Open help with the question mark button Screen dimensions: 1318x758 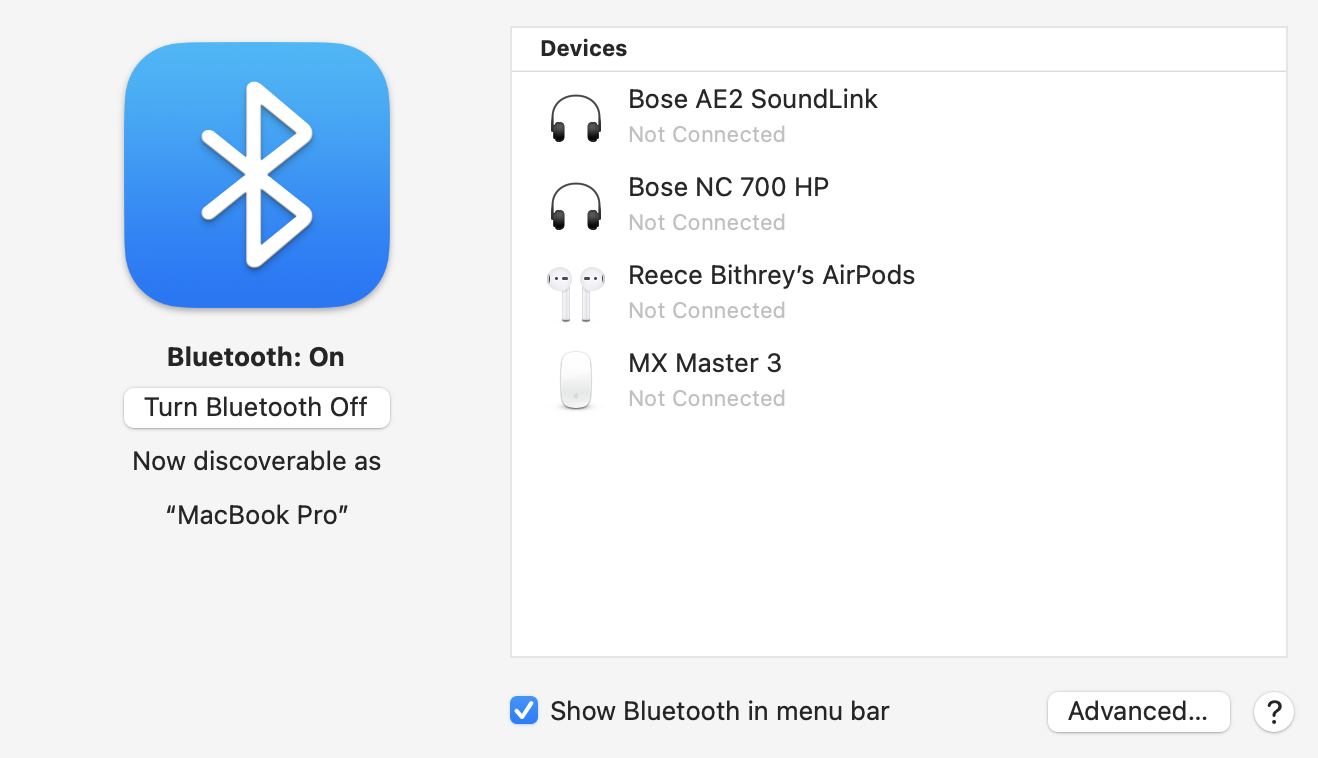tap(1274, 712)
